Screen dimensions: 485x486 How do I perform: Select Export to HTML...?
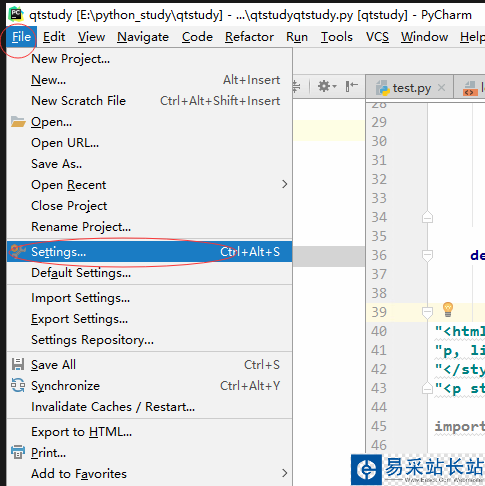(149, 432)
